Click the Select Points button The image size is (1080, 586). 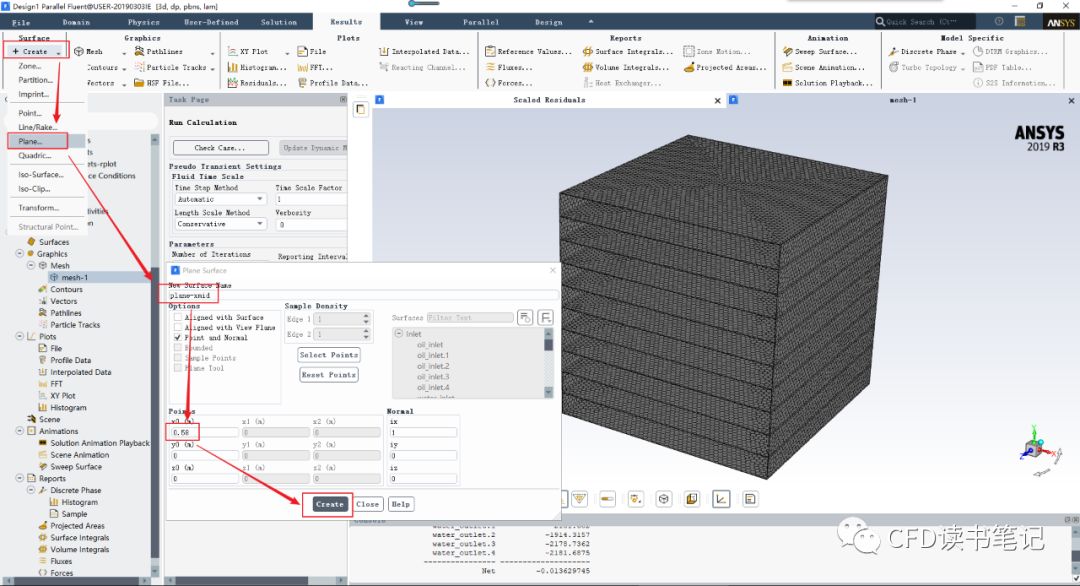tap(329, 355)
